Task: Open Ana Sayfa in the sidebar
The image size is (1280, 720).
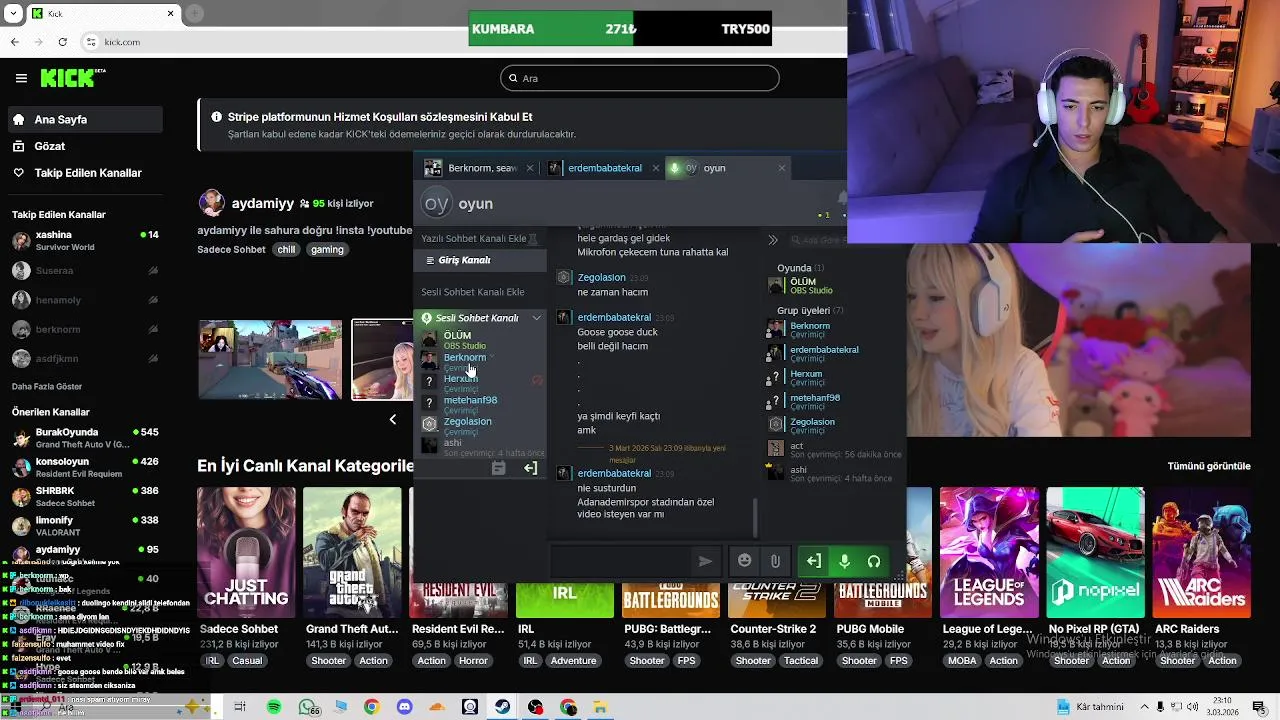Action: pos(86,119)
